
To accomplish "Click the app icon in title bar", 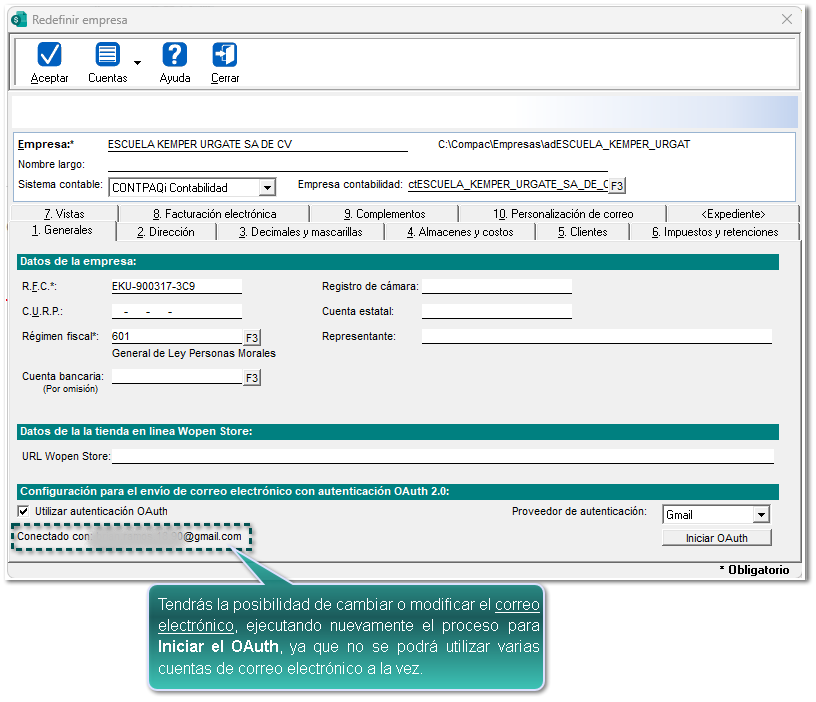I will click(x=19, y=20).
